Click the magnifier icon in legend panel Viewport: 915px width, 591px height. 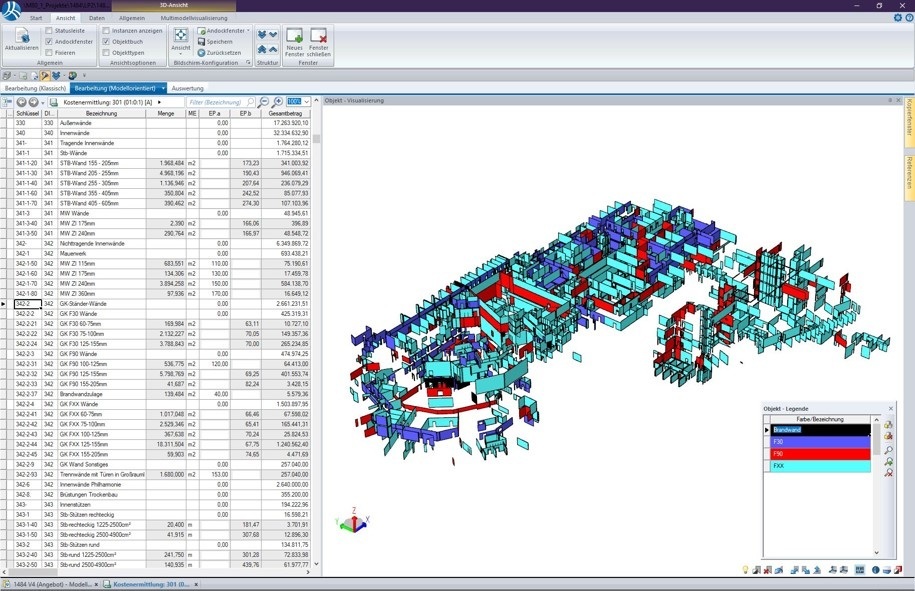pos(888,450)
